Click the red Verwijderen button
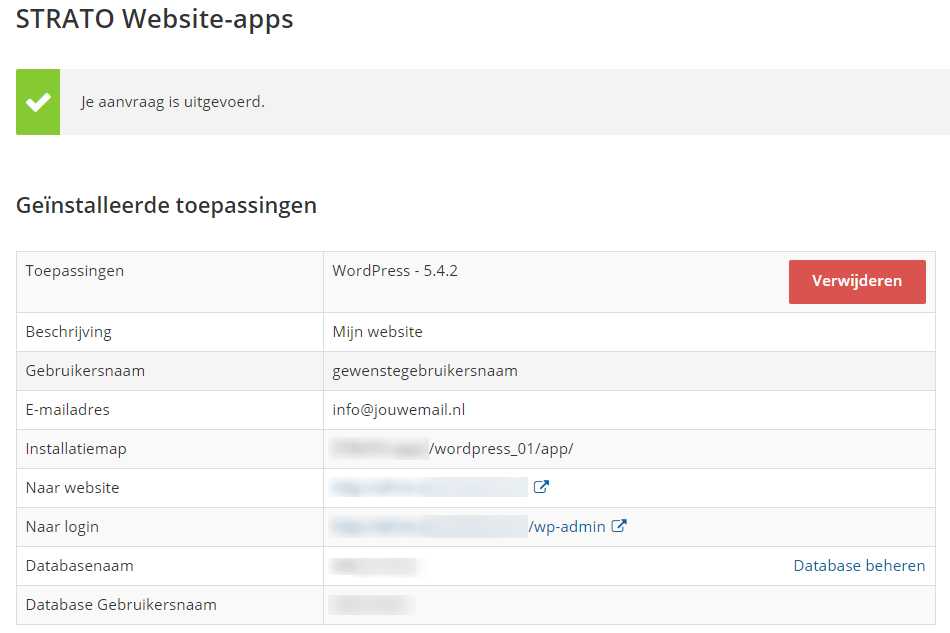 coord(857,281)
